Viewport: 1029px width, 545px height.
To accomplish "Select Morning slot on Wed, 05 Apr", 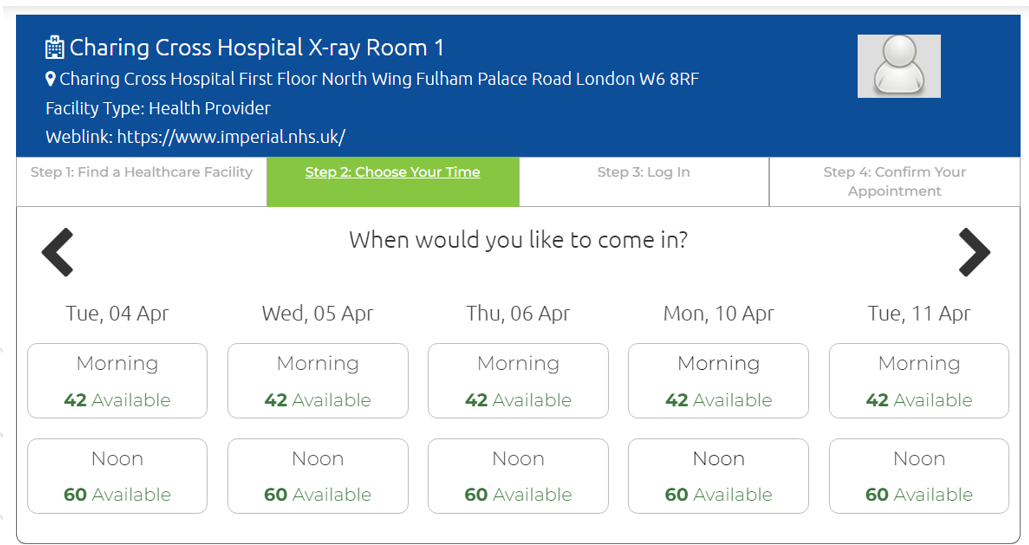I will [x=318, y=381].
